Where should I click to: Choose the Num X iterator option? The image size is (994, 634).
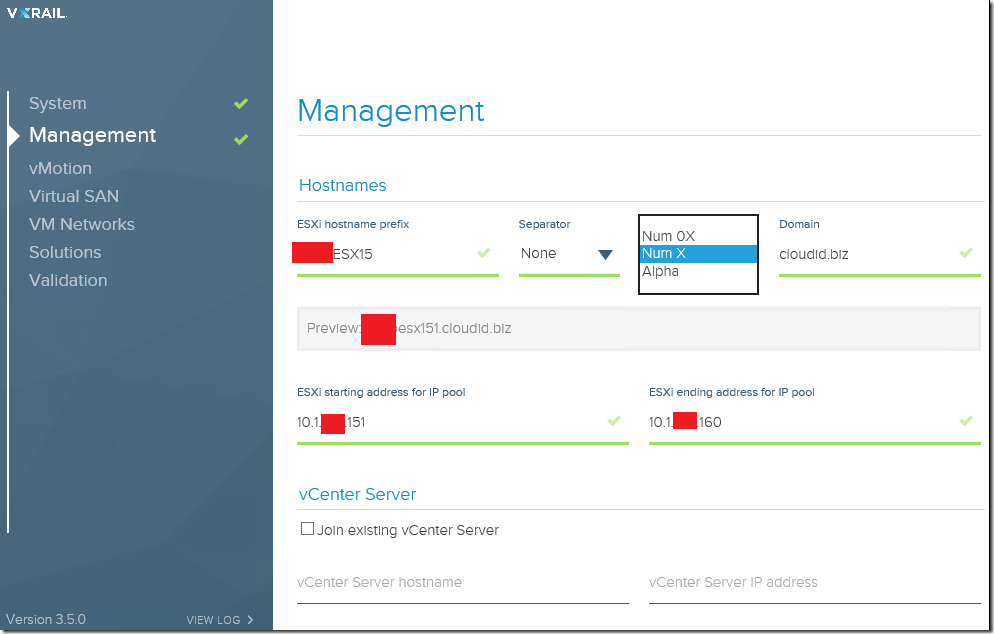(699, 254)
